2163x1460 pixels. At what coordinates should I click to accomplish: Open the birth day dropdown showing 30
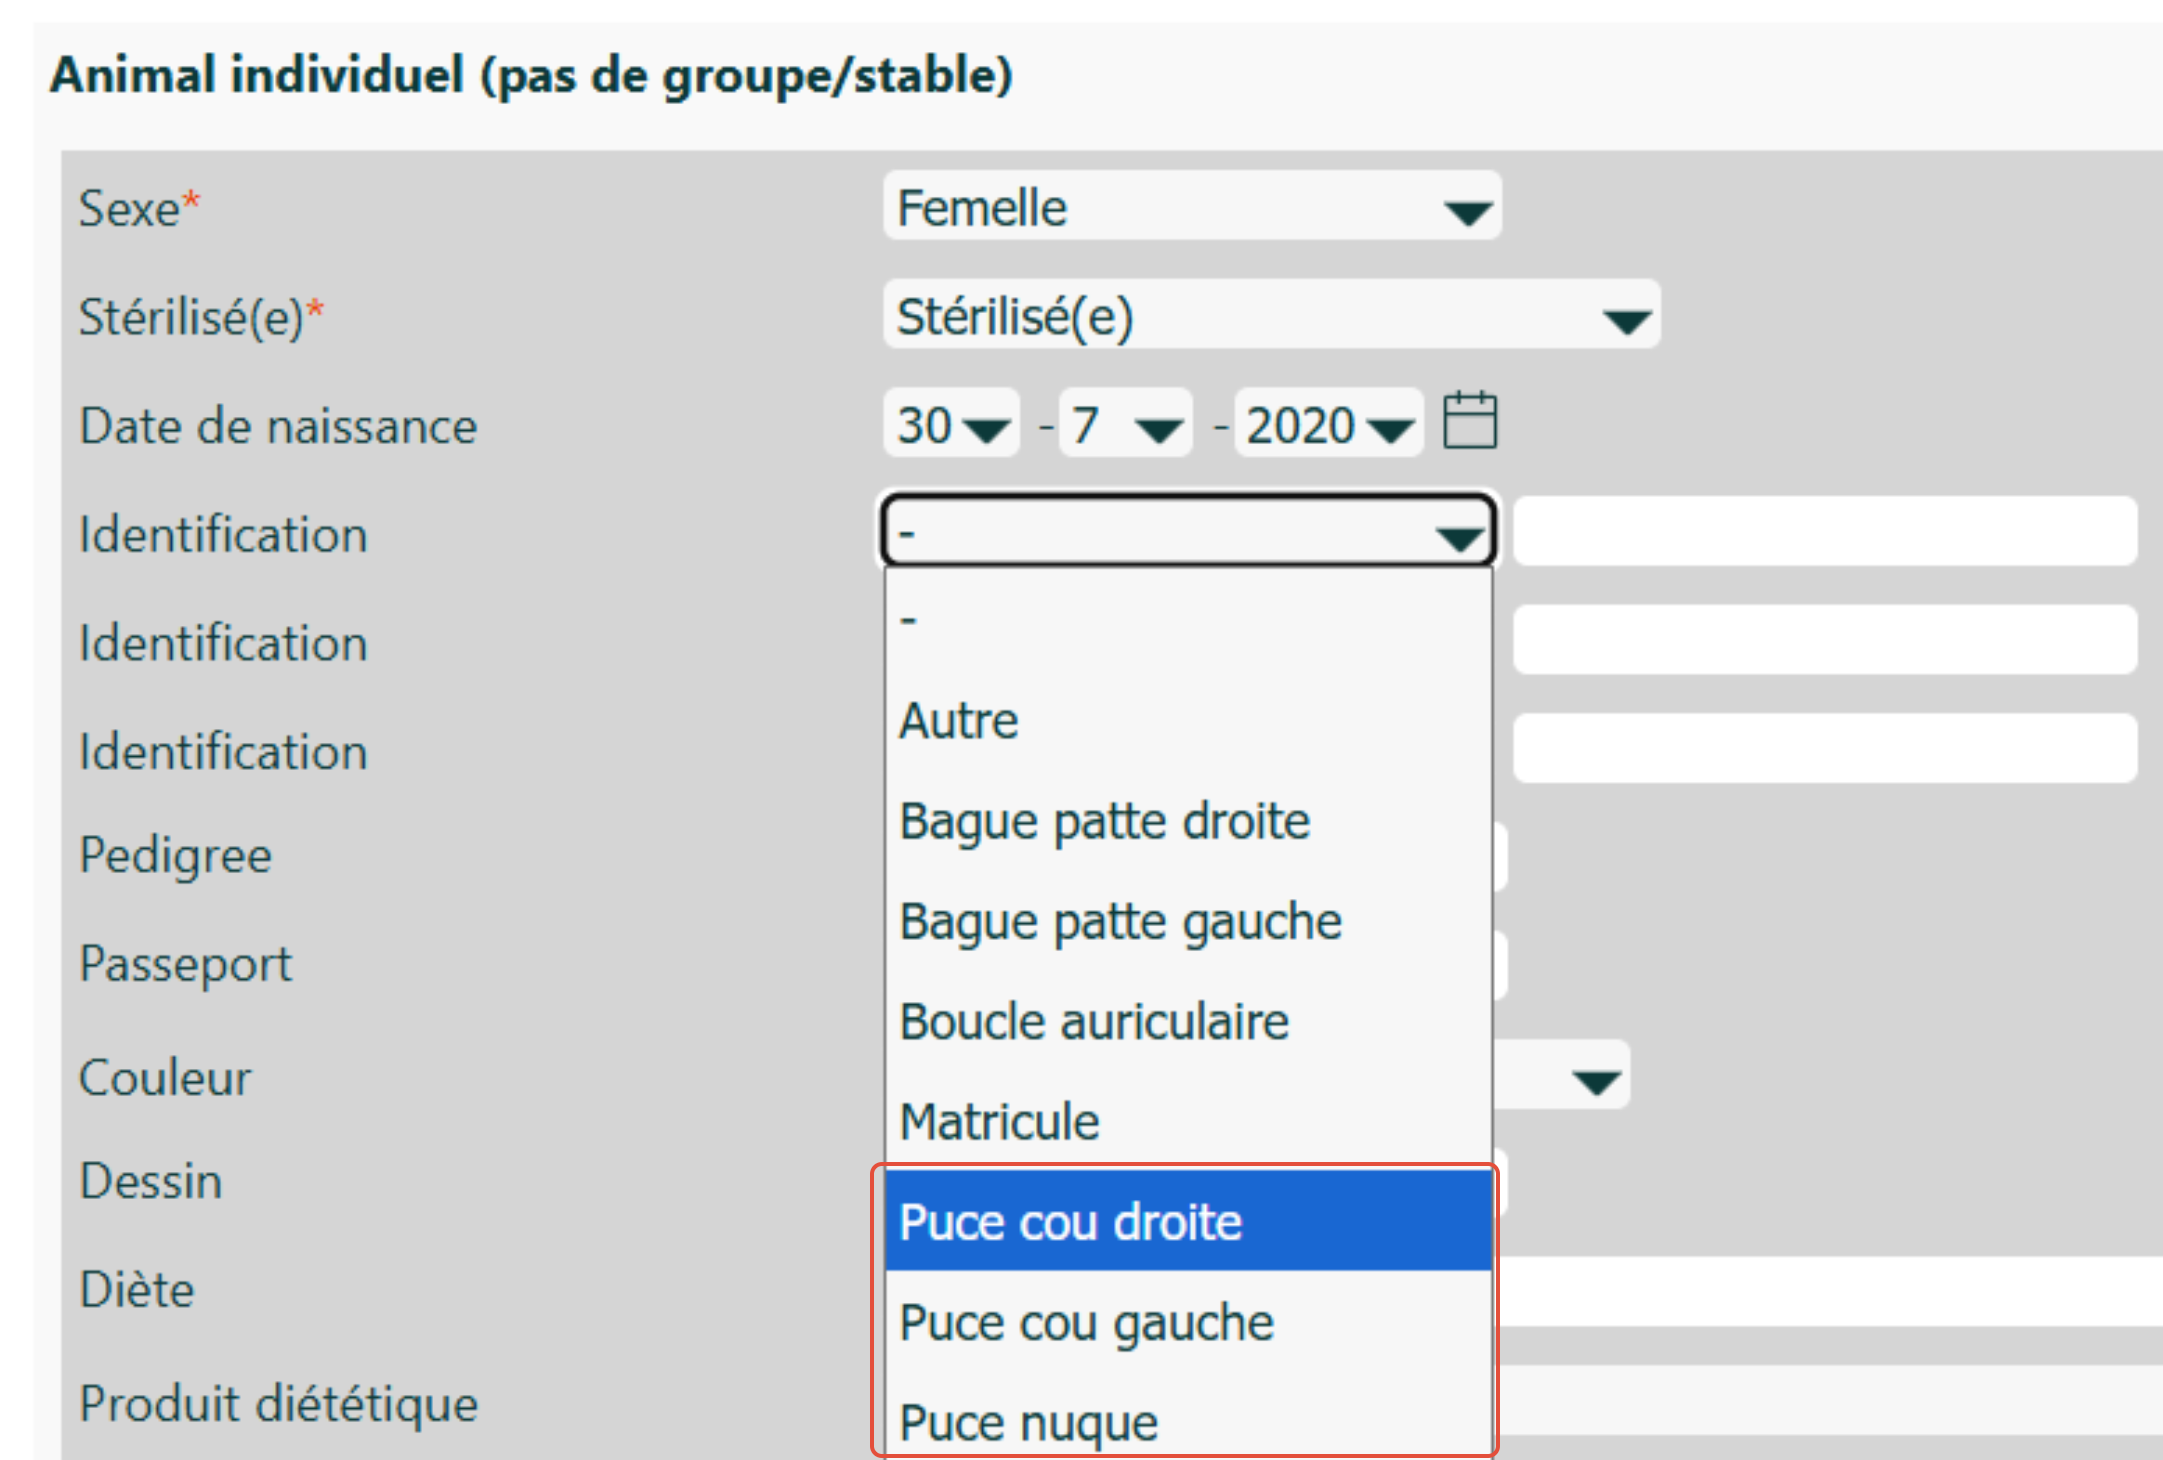(x=950, y=425)
